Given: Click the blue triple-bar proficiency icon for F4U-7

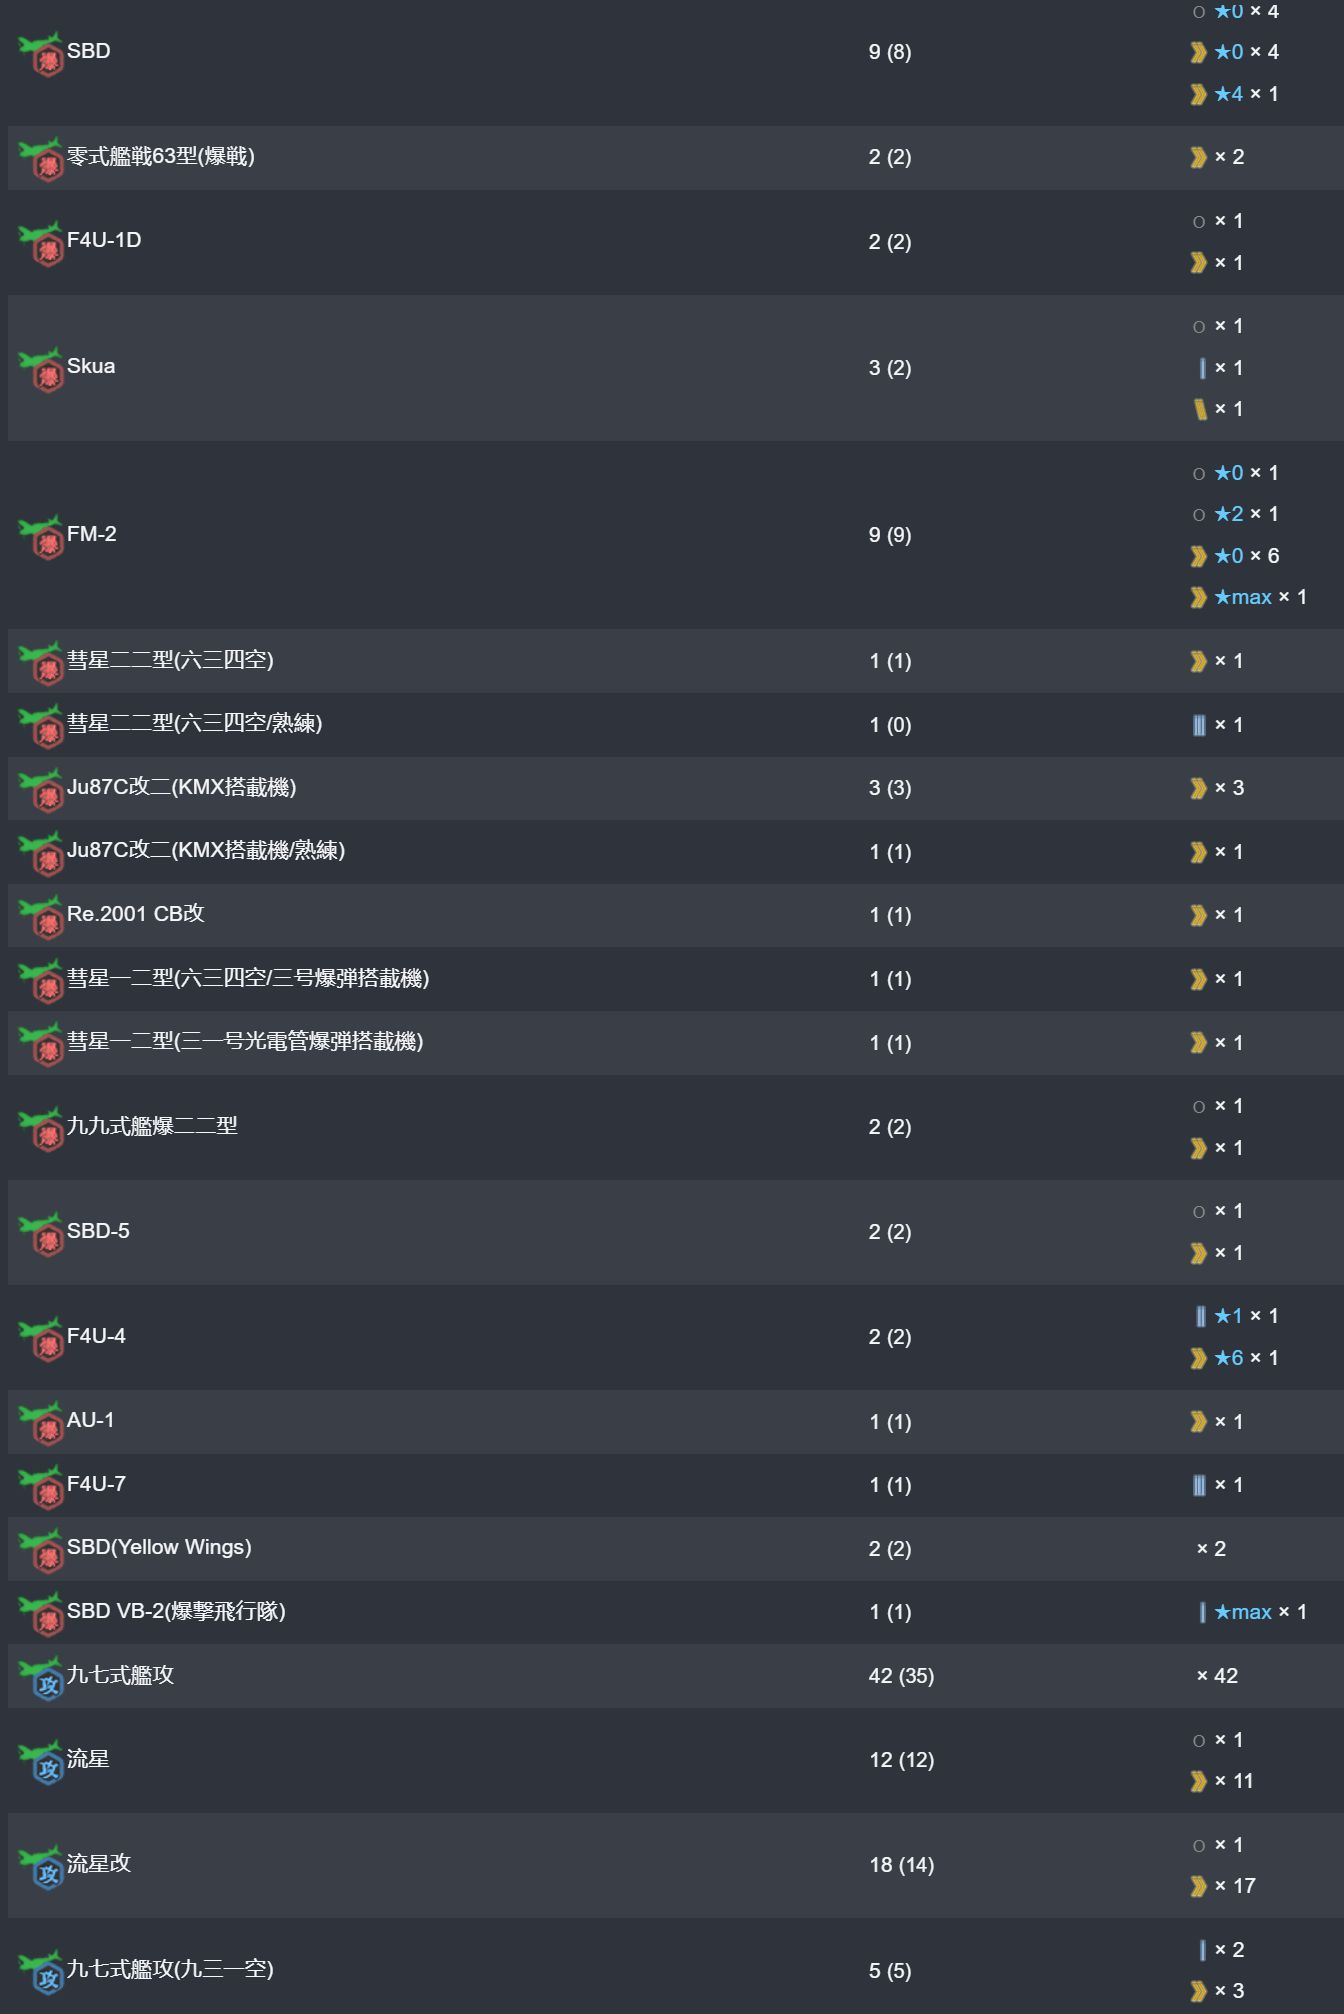Looking at the screenshot, I should 1199,1485.
